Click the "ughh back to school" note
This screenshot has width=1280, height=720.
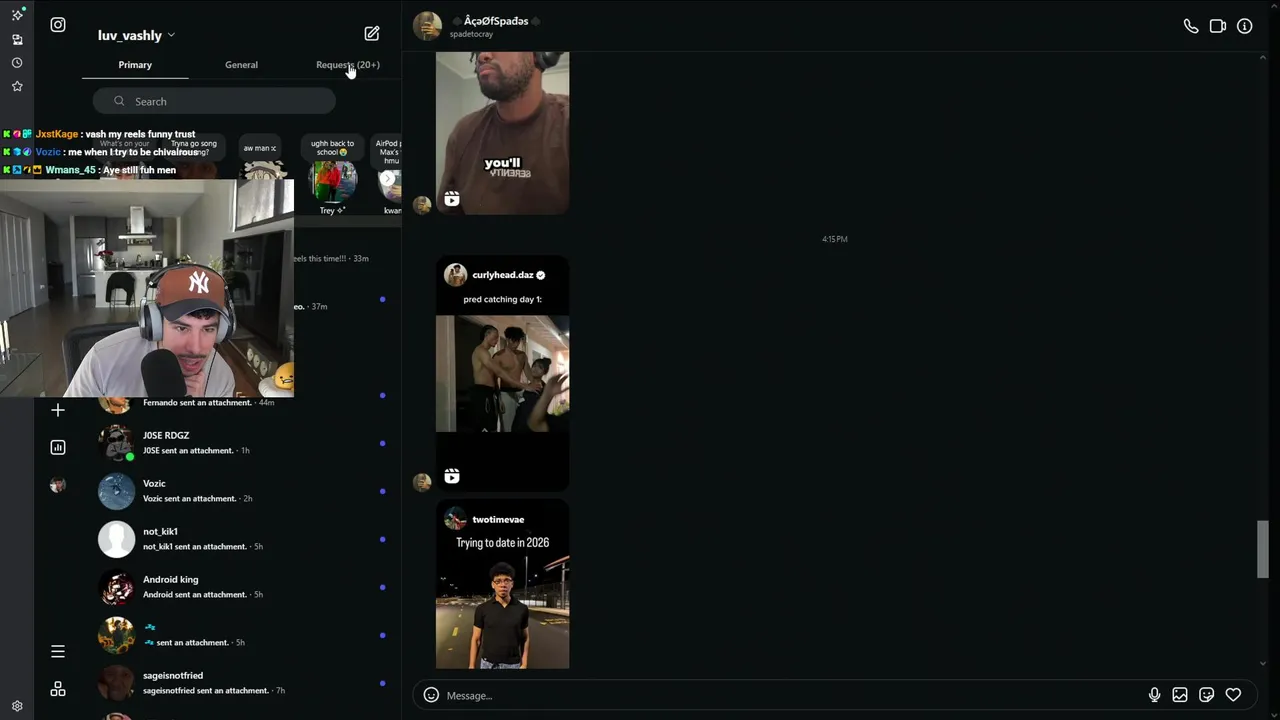[332, 148]
